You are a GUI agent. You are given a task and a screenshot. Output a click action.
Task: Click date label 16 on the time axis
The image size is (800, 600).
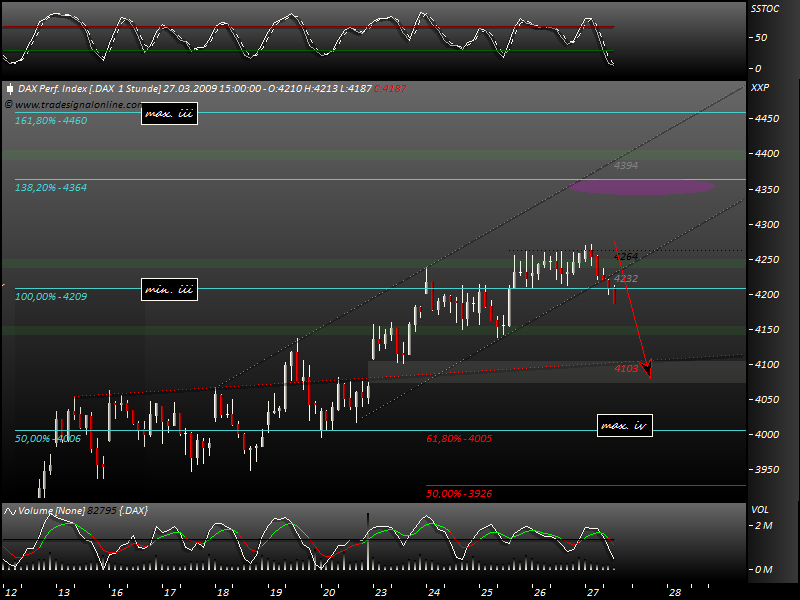click(x=117, y=592)
